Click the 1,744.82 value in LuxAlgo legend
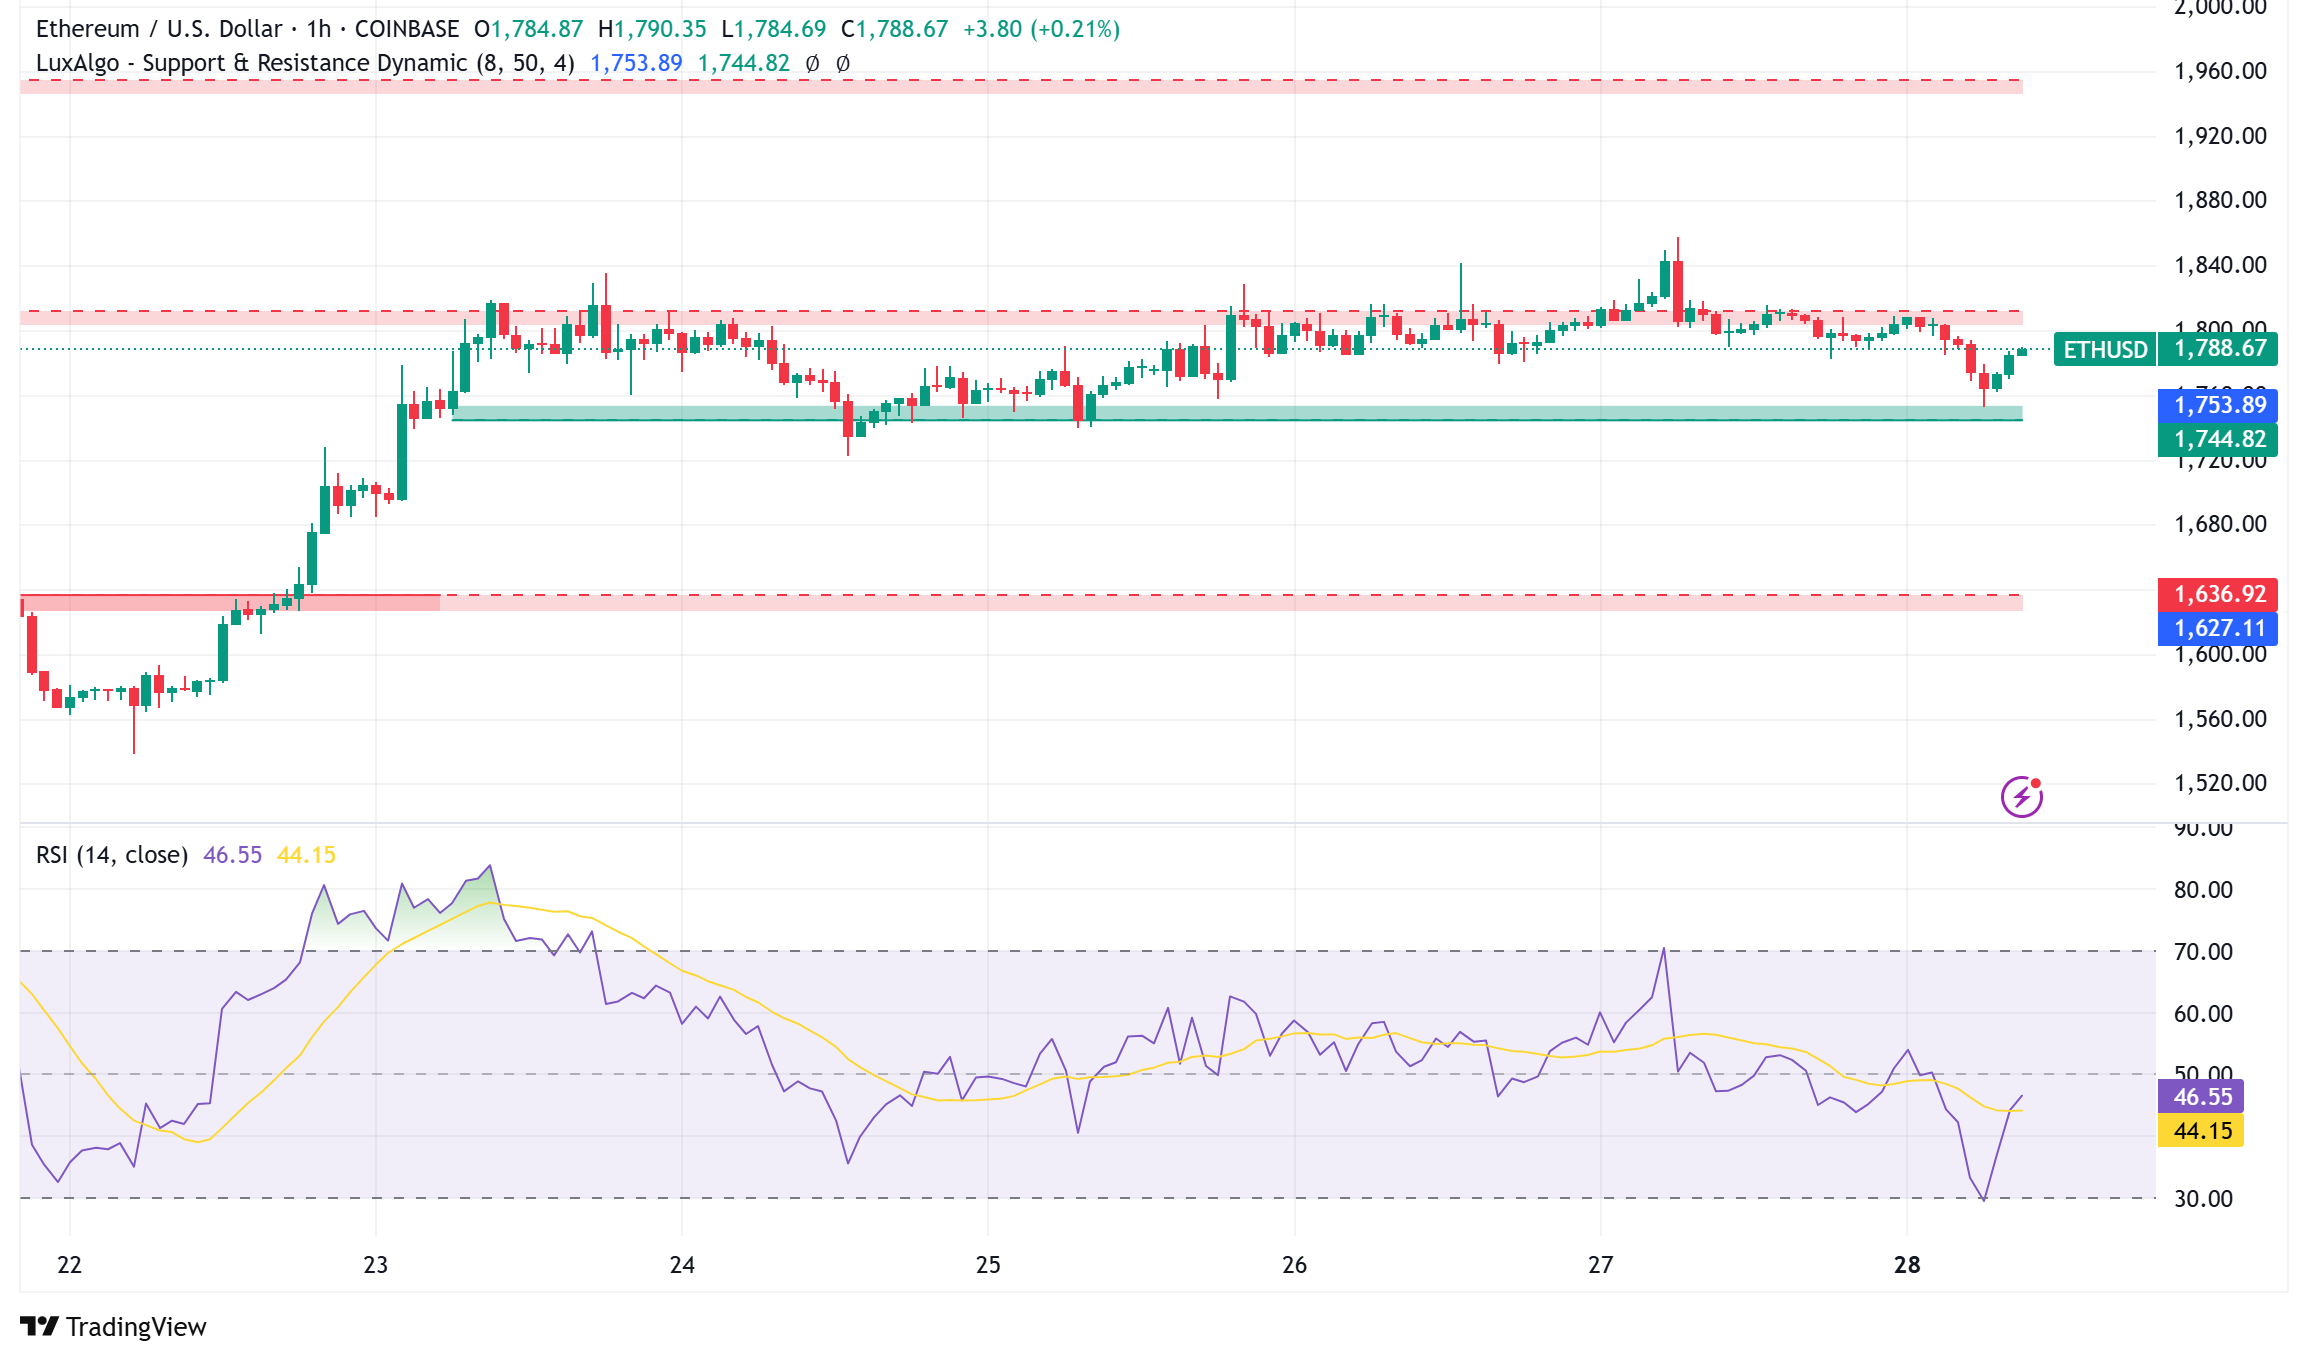 [x=743, y=63]
